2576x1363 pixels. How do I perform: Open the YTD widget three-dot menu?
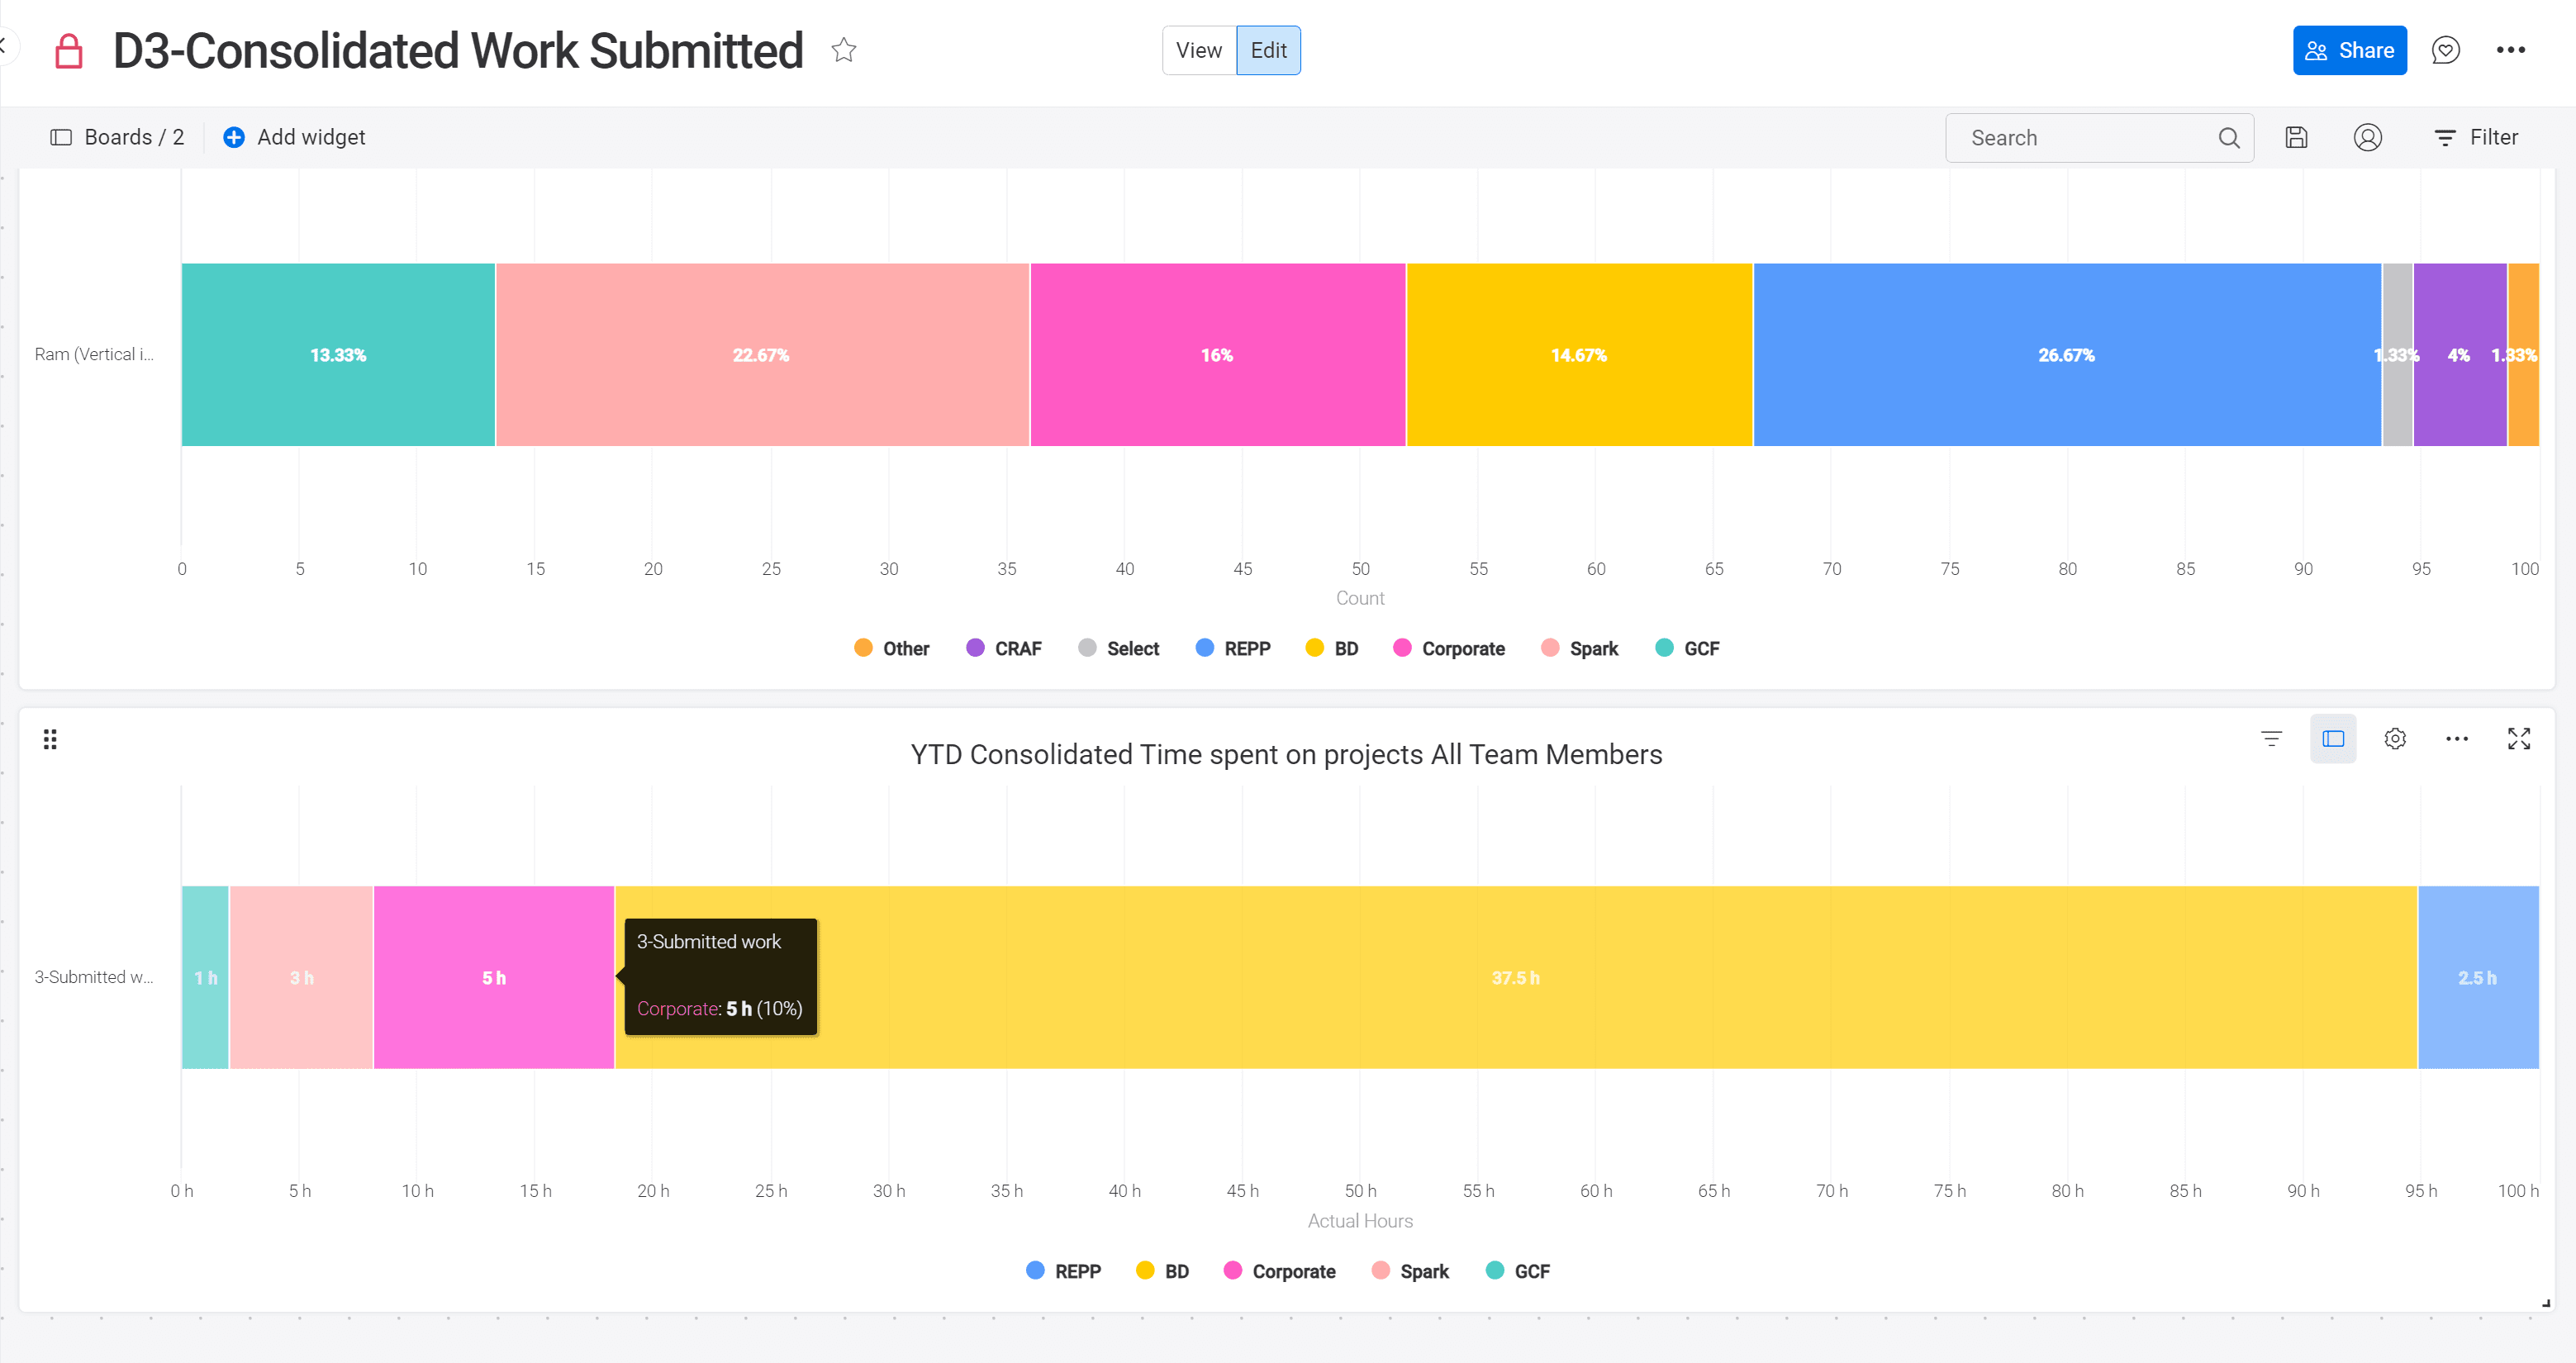(x=2457, y=739)
